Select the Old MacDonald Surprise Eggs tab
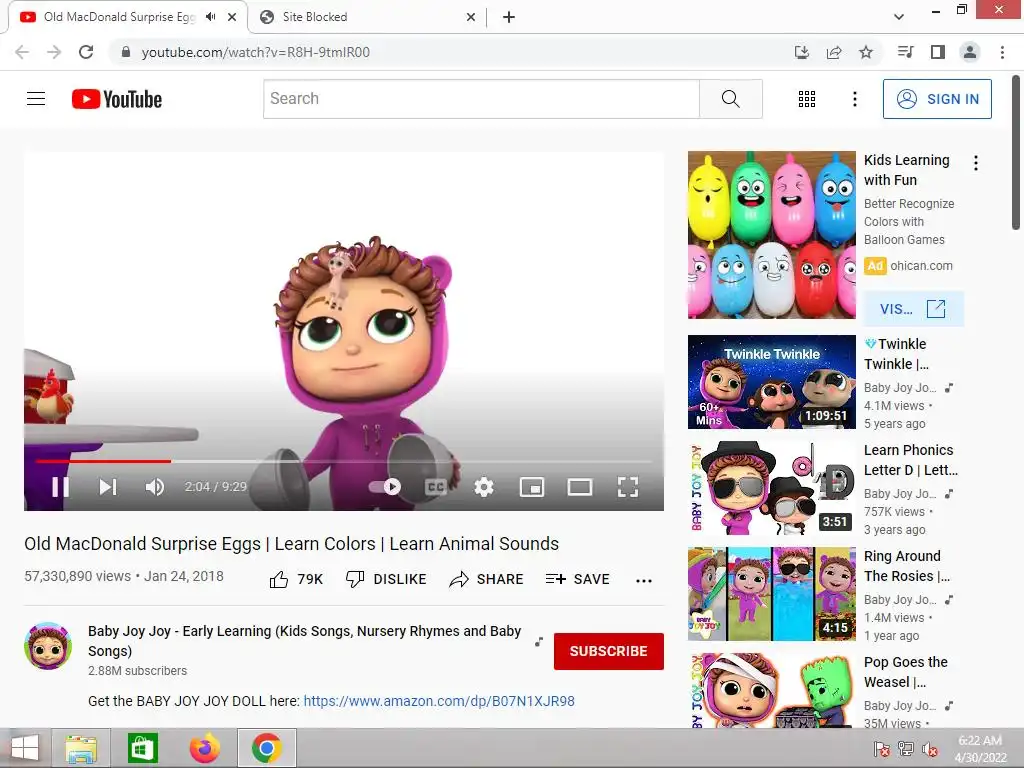This screenshot has width=1024, height=768. click(119, 17)
